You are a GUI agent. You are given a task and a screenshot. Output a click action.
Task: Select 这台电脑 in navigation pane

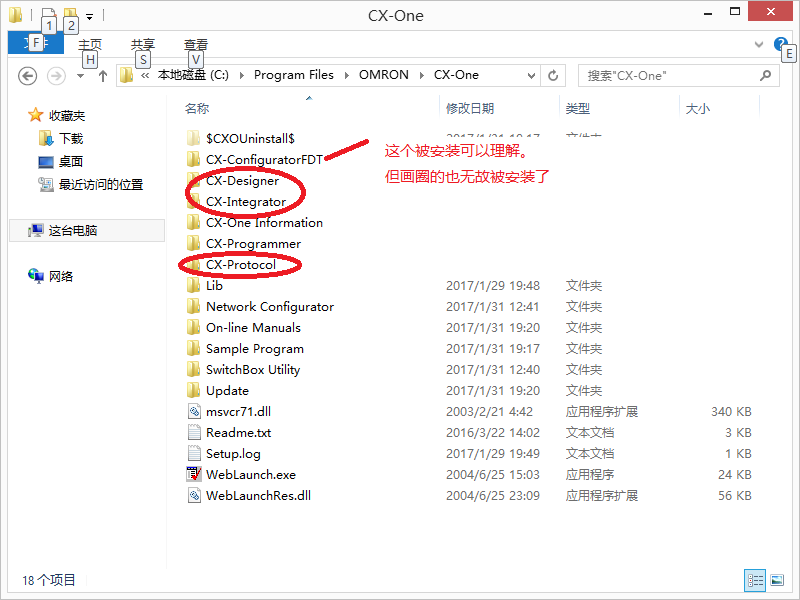click(72, 230)
